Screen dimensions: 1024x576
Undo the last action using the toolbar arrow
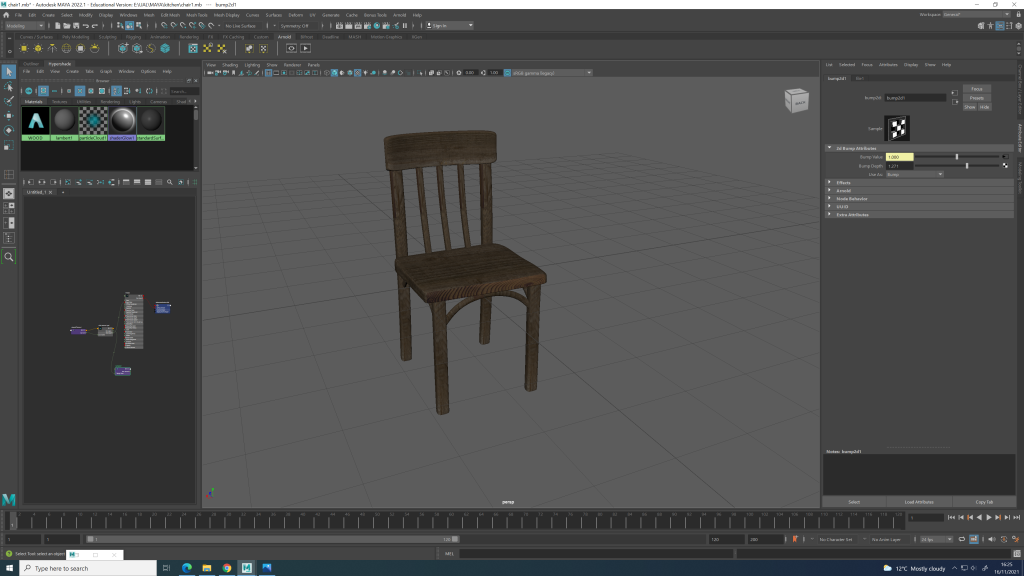(86, 25)
